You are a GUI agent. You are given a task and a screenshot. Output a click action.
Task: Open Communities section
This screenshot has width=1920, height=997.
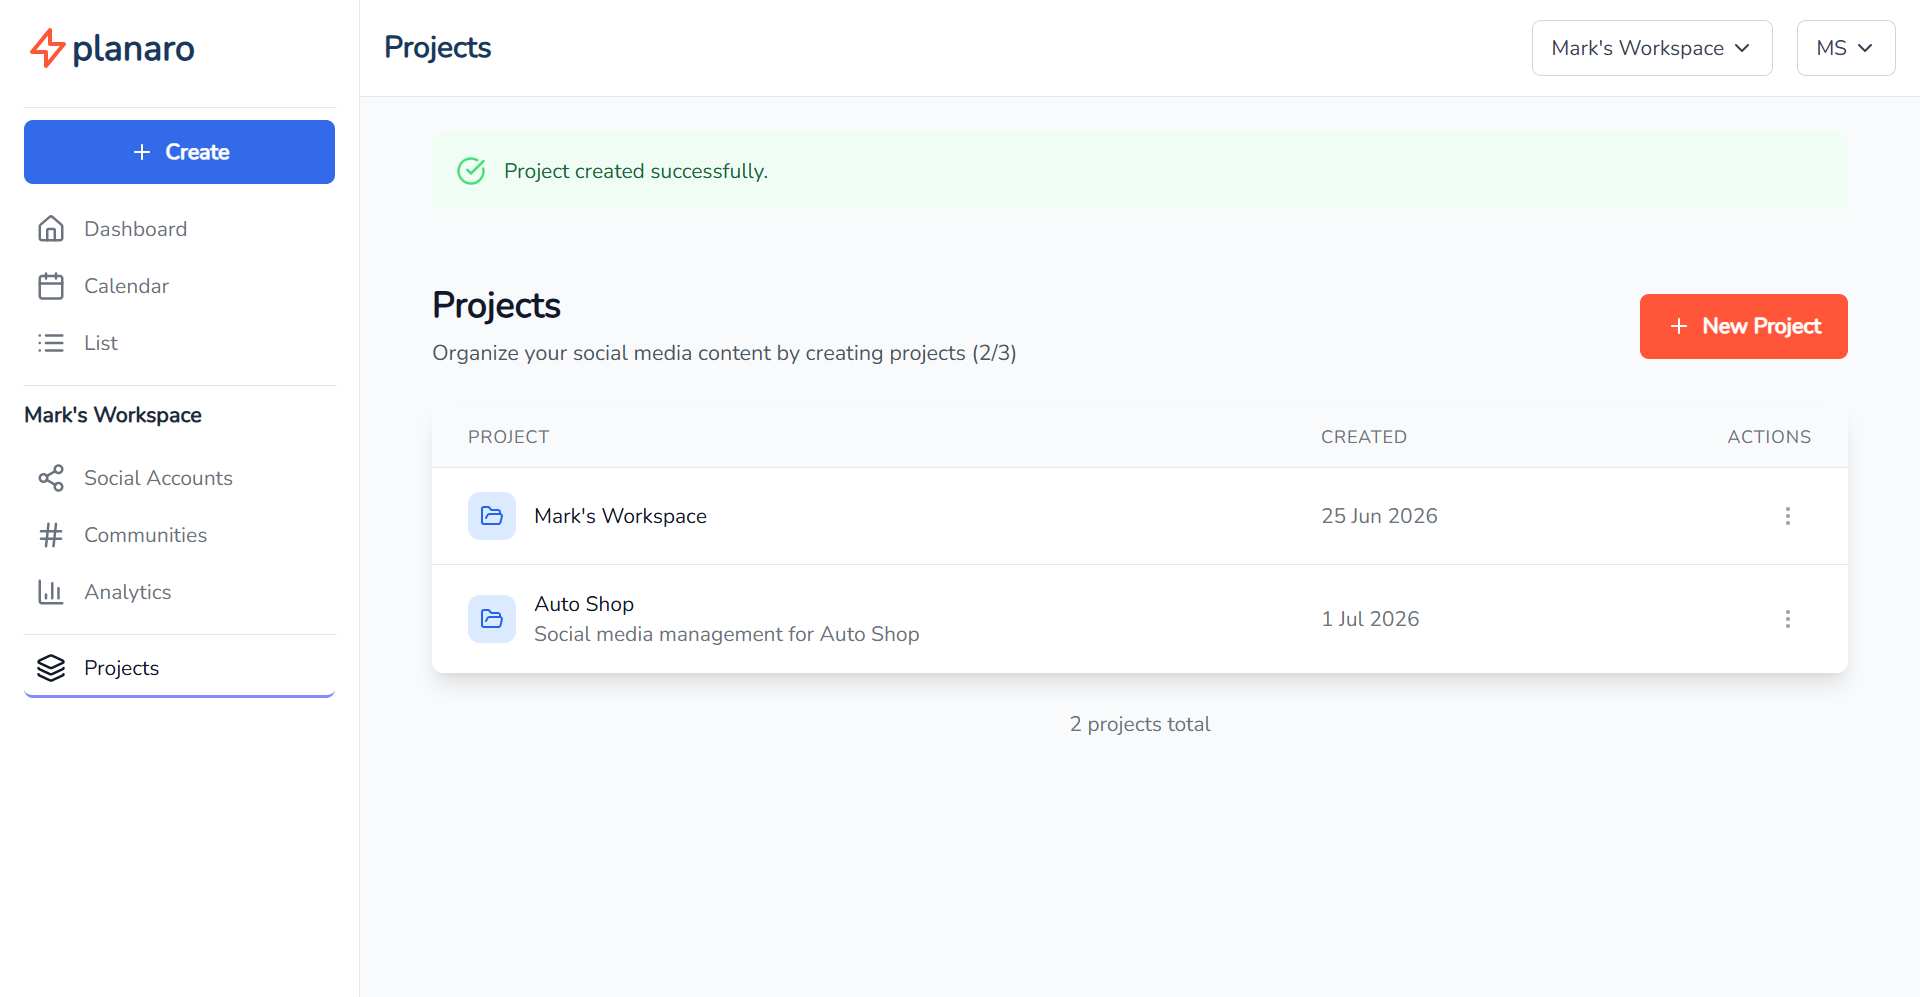point(180,535)
